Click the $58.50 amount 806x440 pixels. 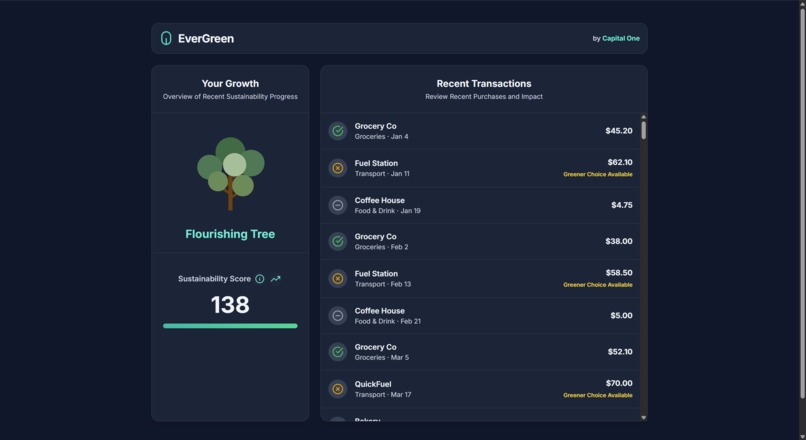619,273
